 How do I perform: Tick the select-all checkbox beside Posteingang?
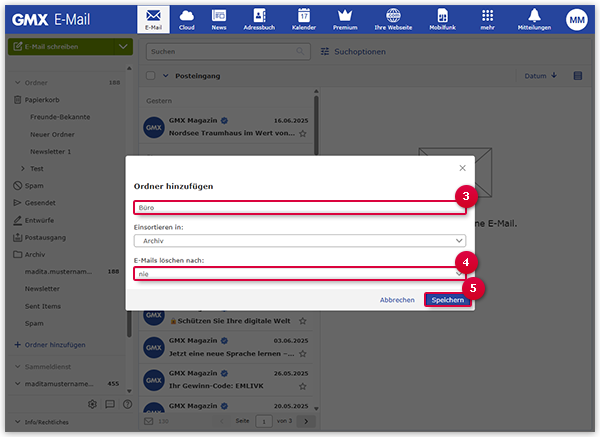[x=151, y=76]
